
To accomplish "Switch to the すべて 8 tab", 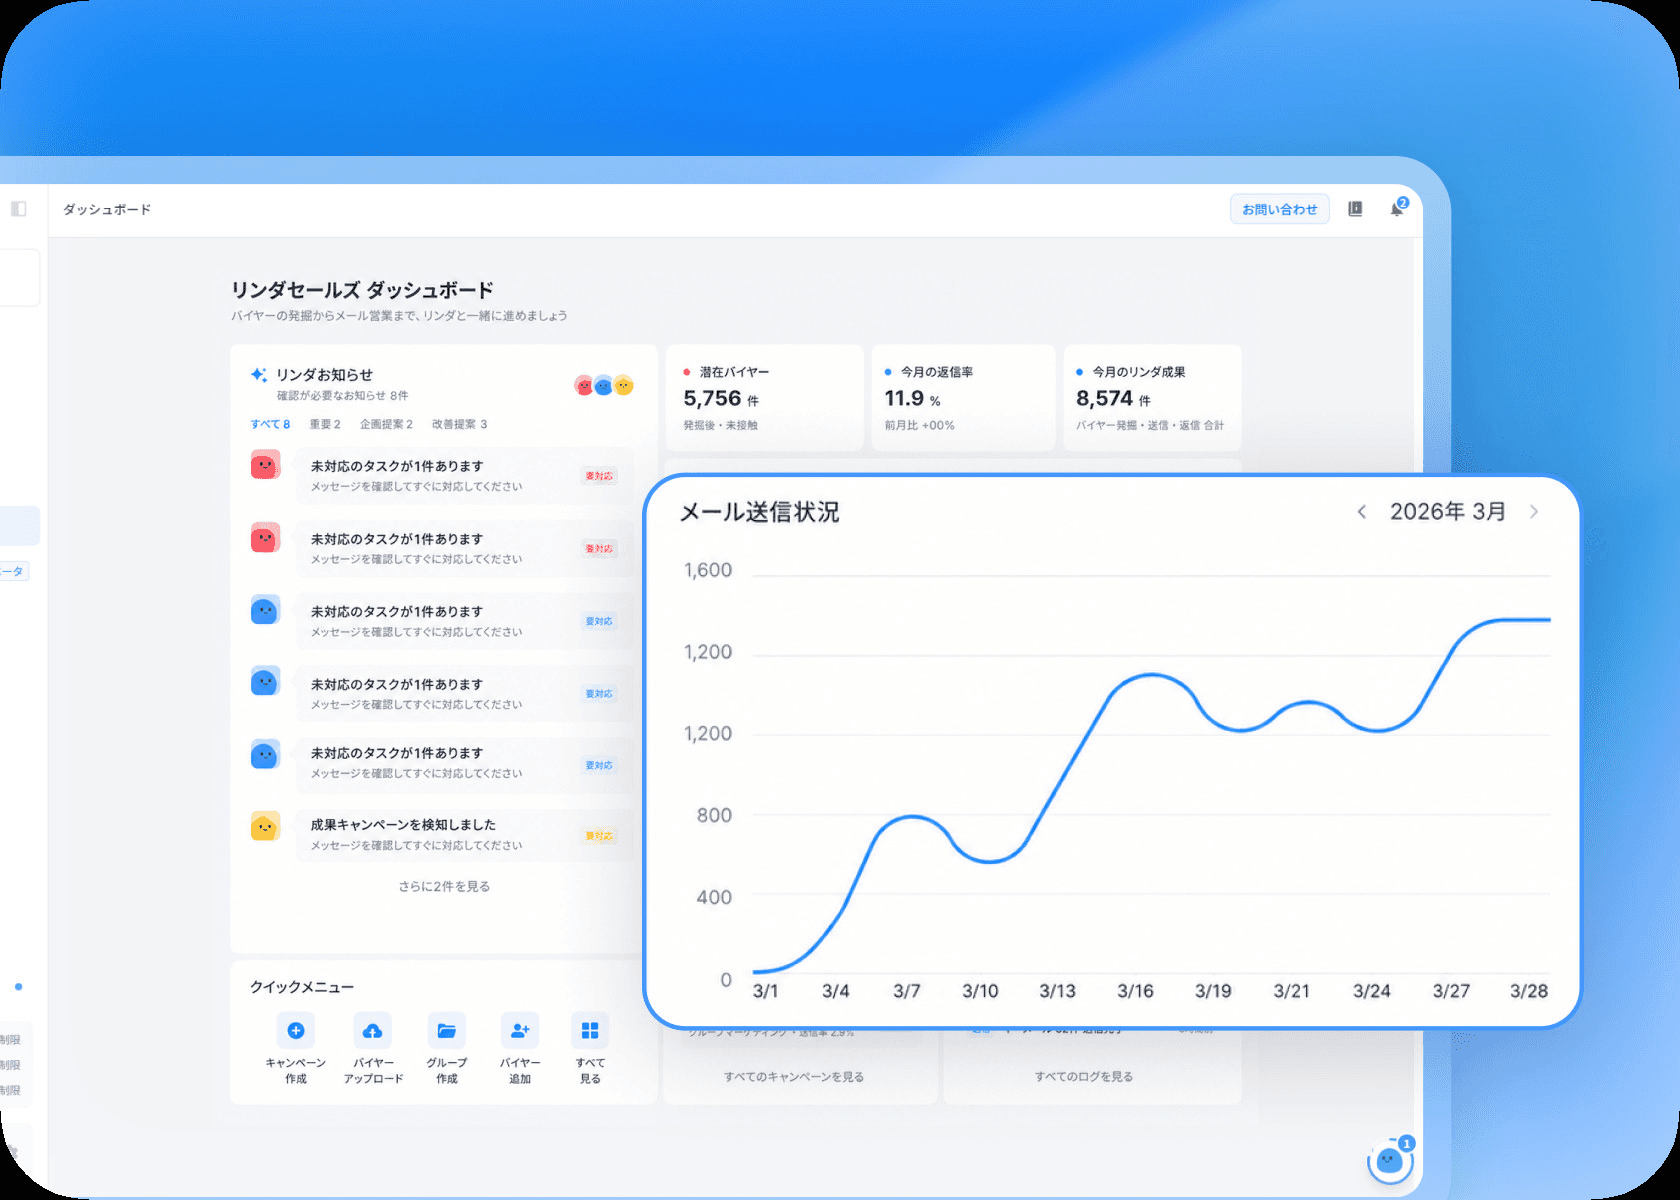I will pos(270,424).
